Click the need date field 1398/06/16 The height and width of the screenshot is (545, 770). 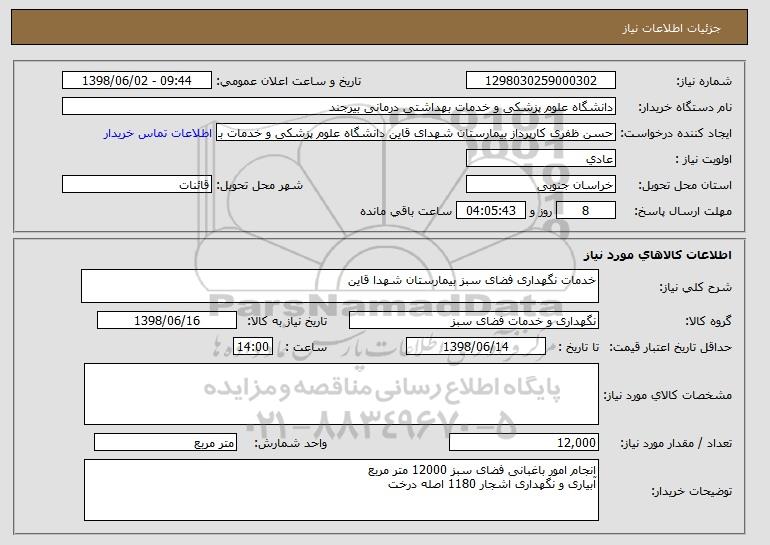167,321
